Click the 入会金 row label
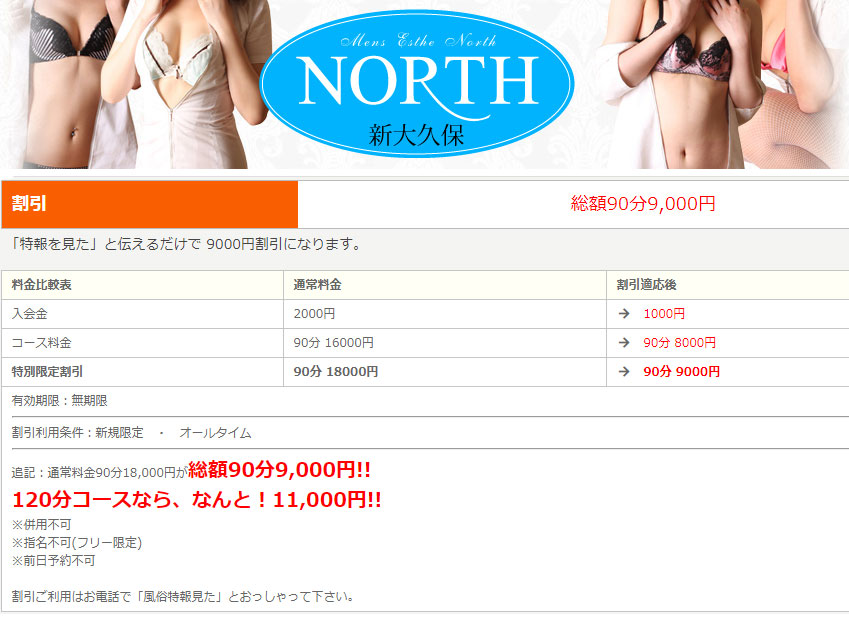The width and height of the screenshot is (849, 621). coord(30,314)
